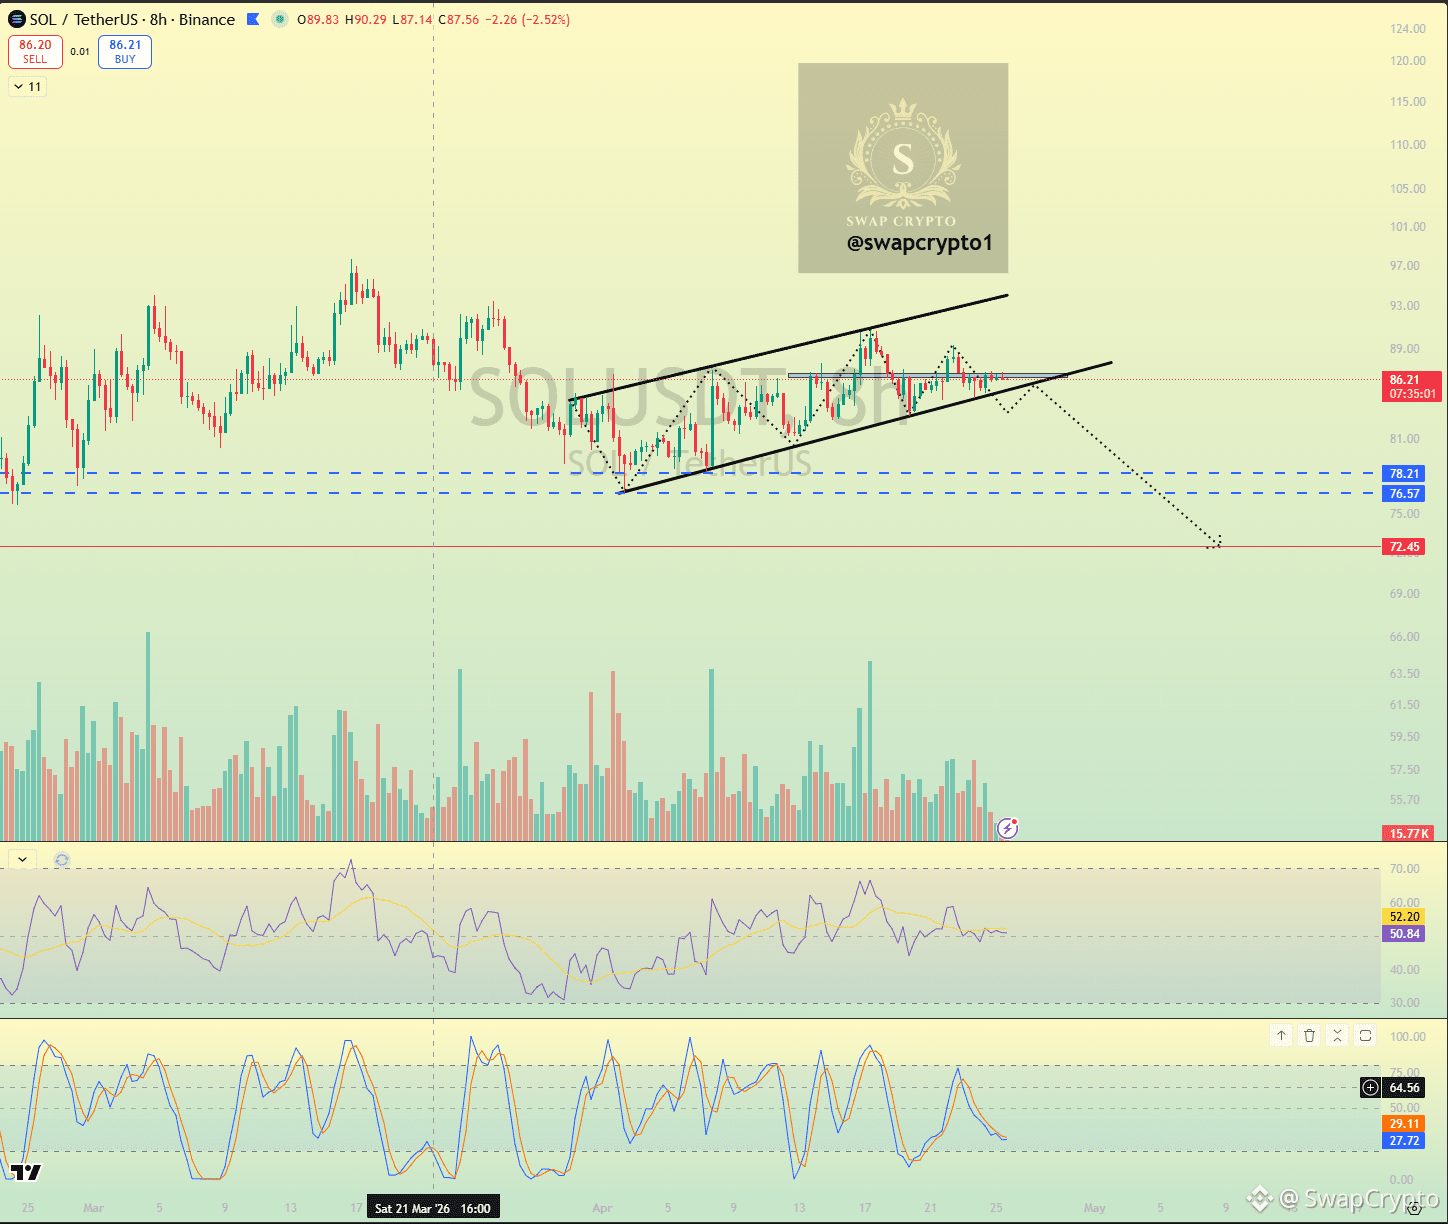
Task: Click the purple 50.84 RSI value label
Action: click(x=1404, y=934)
